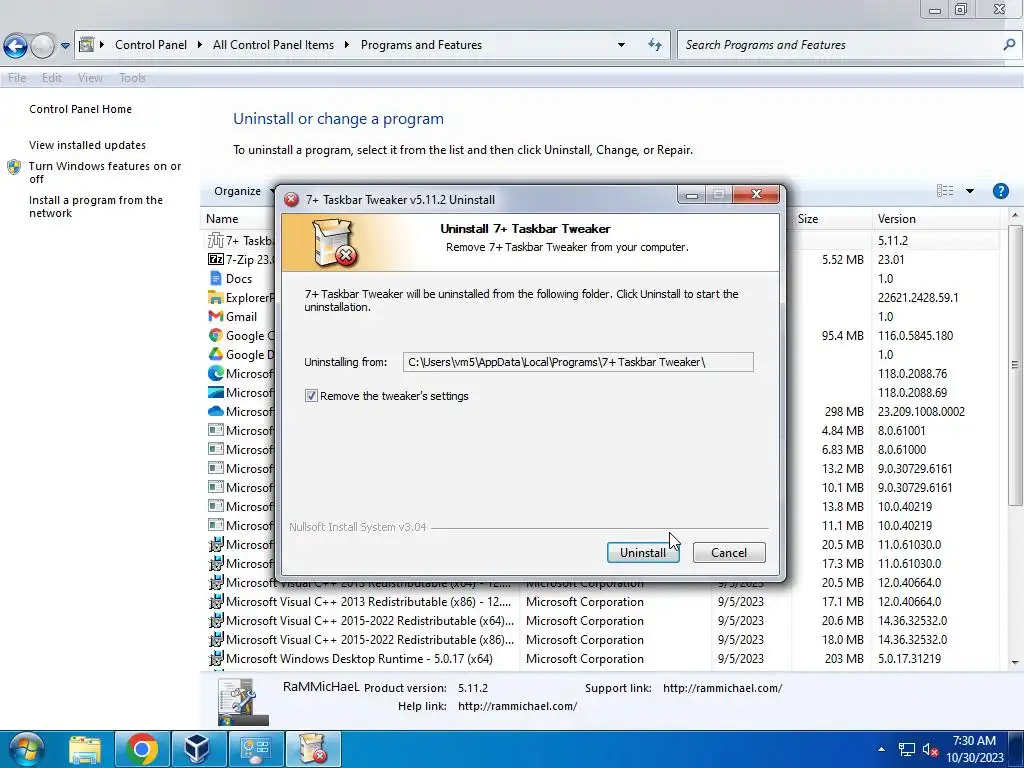Screen dimensions: 1024x768
Task: Select the Microsoft OneDrive cloud icon
Action: [x=216, y=411]
